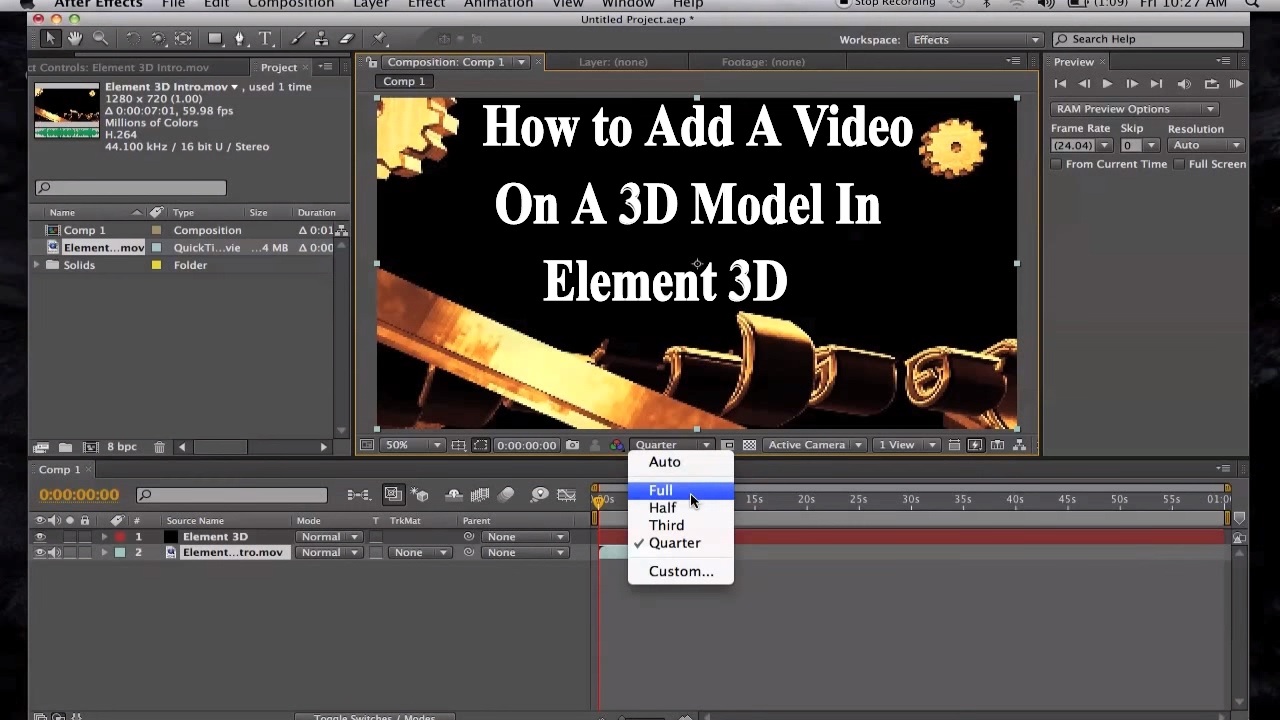This screenshot has width=1280, height=720.
Task: Select the Clone Stamp tool
Action: coord(322,39)
